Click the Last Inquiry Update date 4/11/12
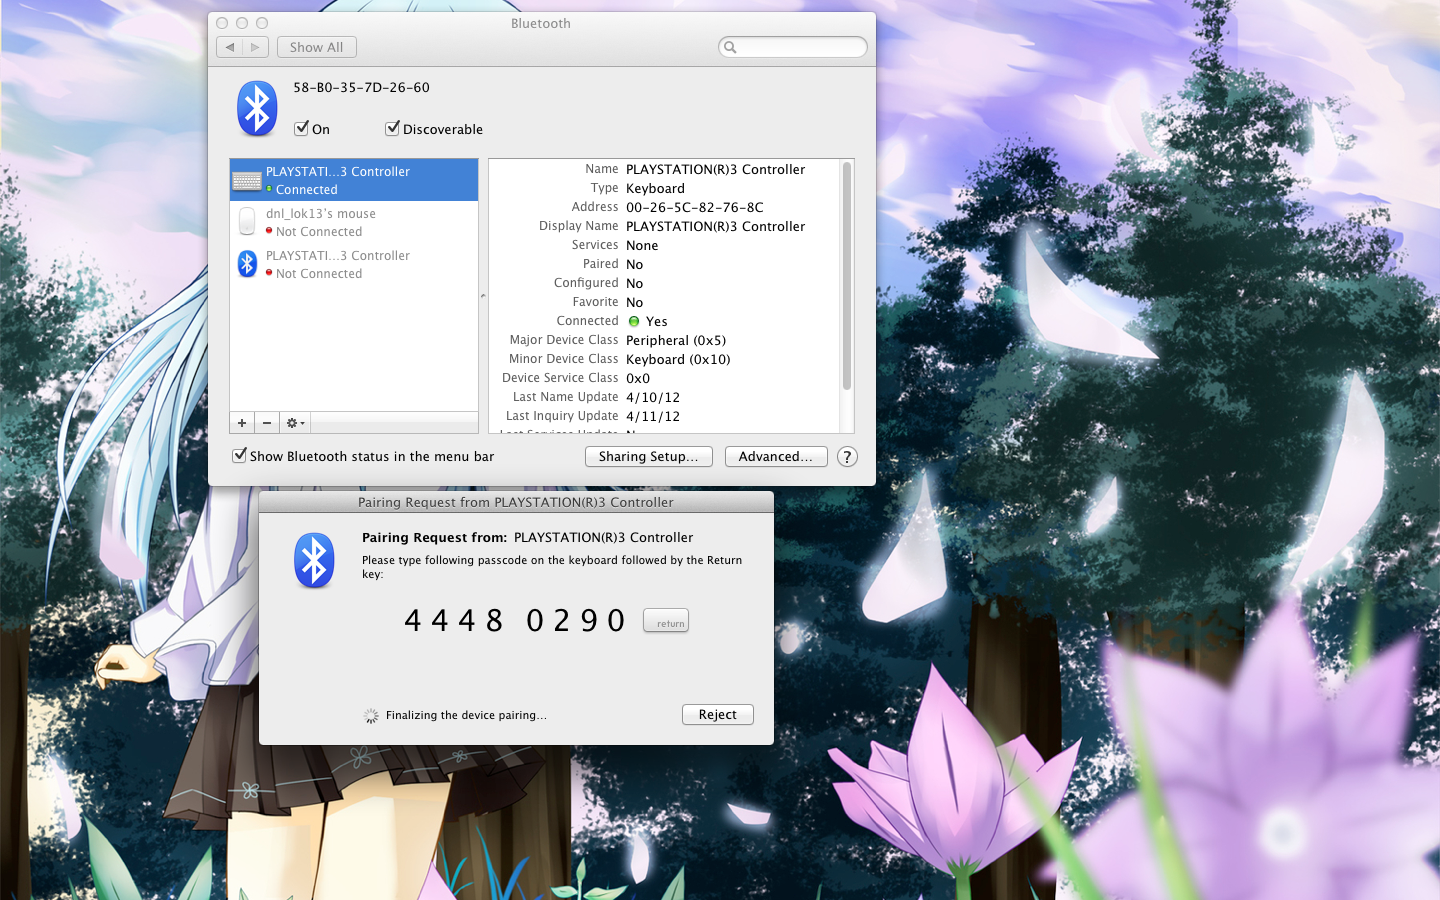Viewport: 1440px width, 900px height. coord(653,416)
